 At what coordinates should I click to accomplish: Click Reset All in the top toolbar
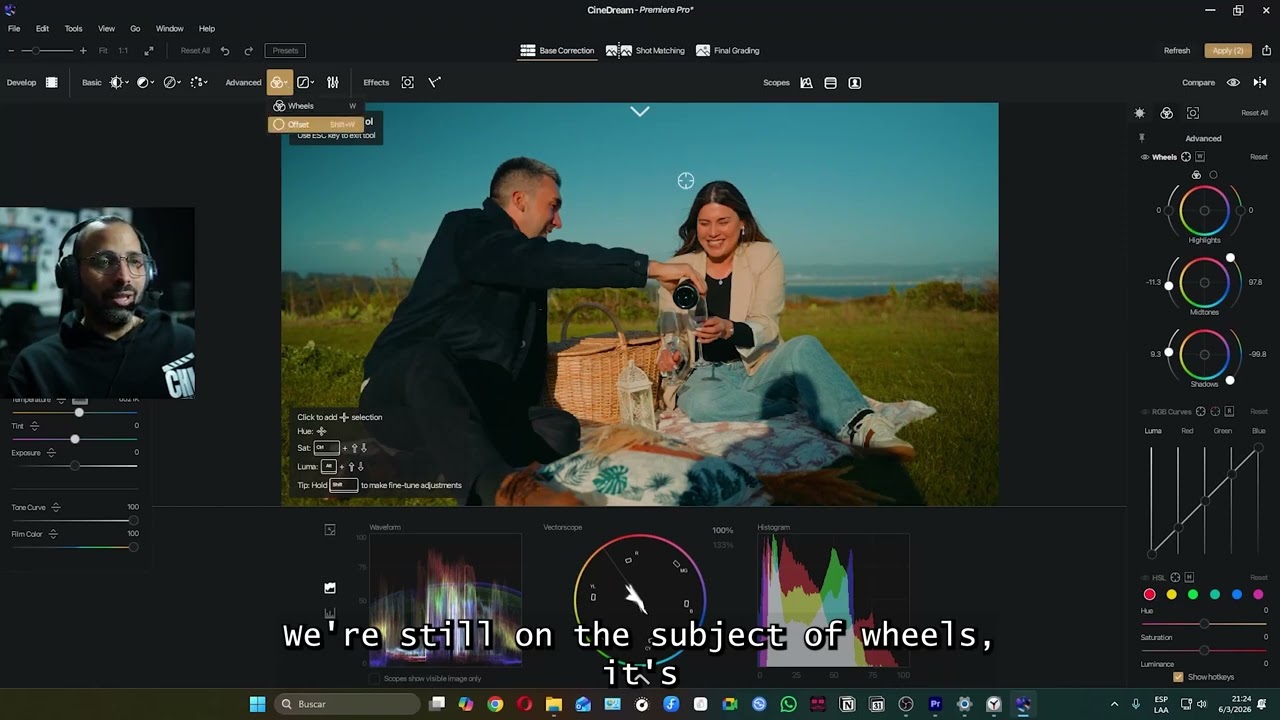[195, 50]
